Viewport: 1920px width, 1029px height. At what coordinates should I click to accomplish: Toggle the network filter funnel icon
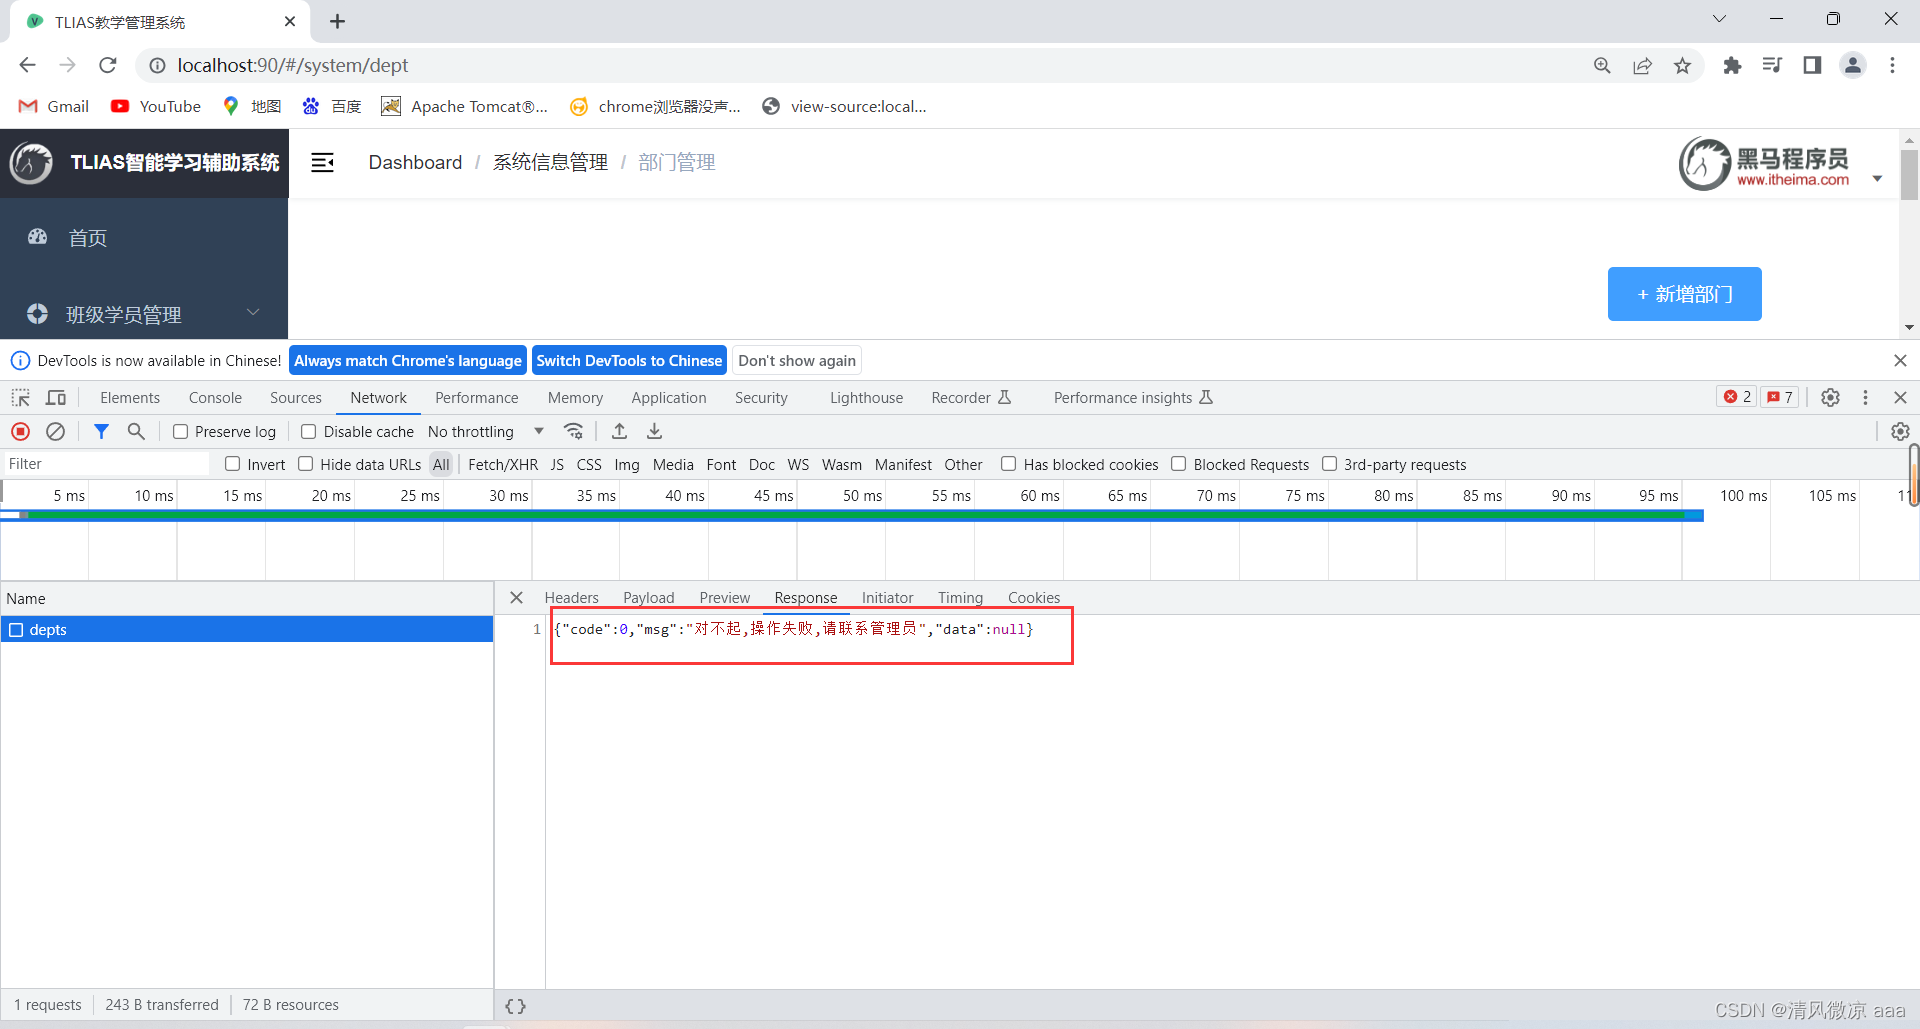tap(101, 431)
